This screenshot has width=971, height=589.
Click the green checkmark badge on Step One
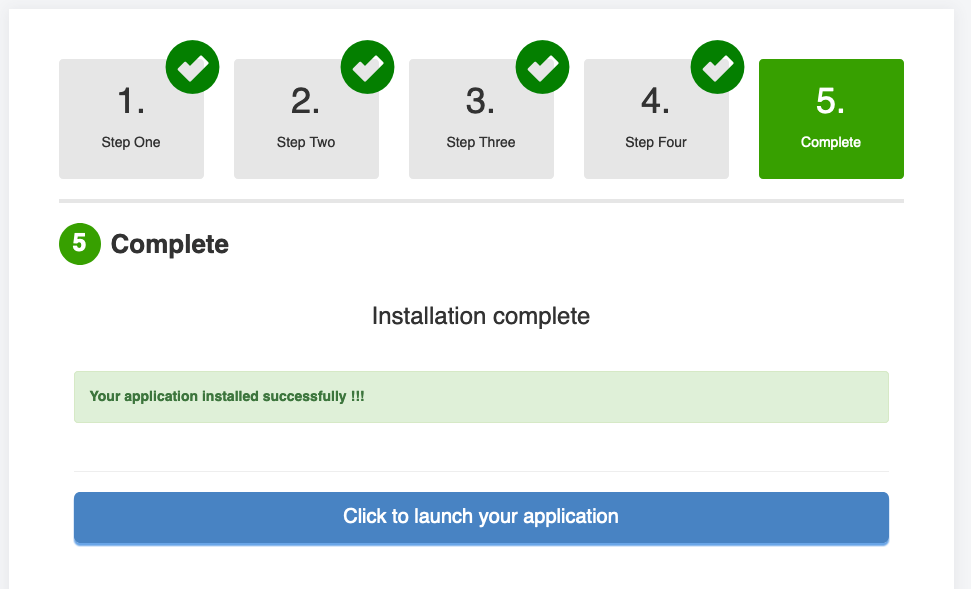click(192, 68)
